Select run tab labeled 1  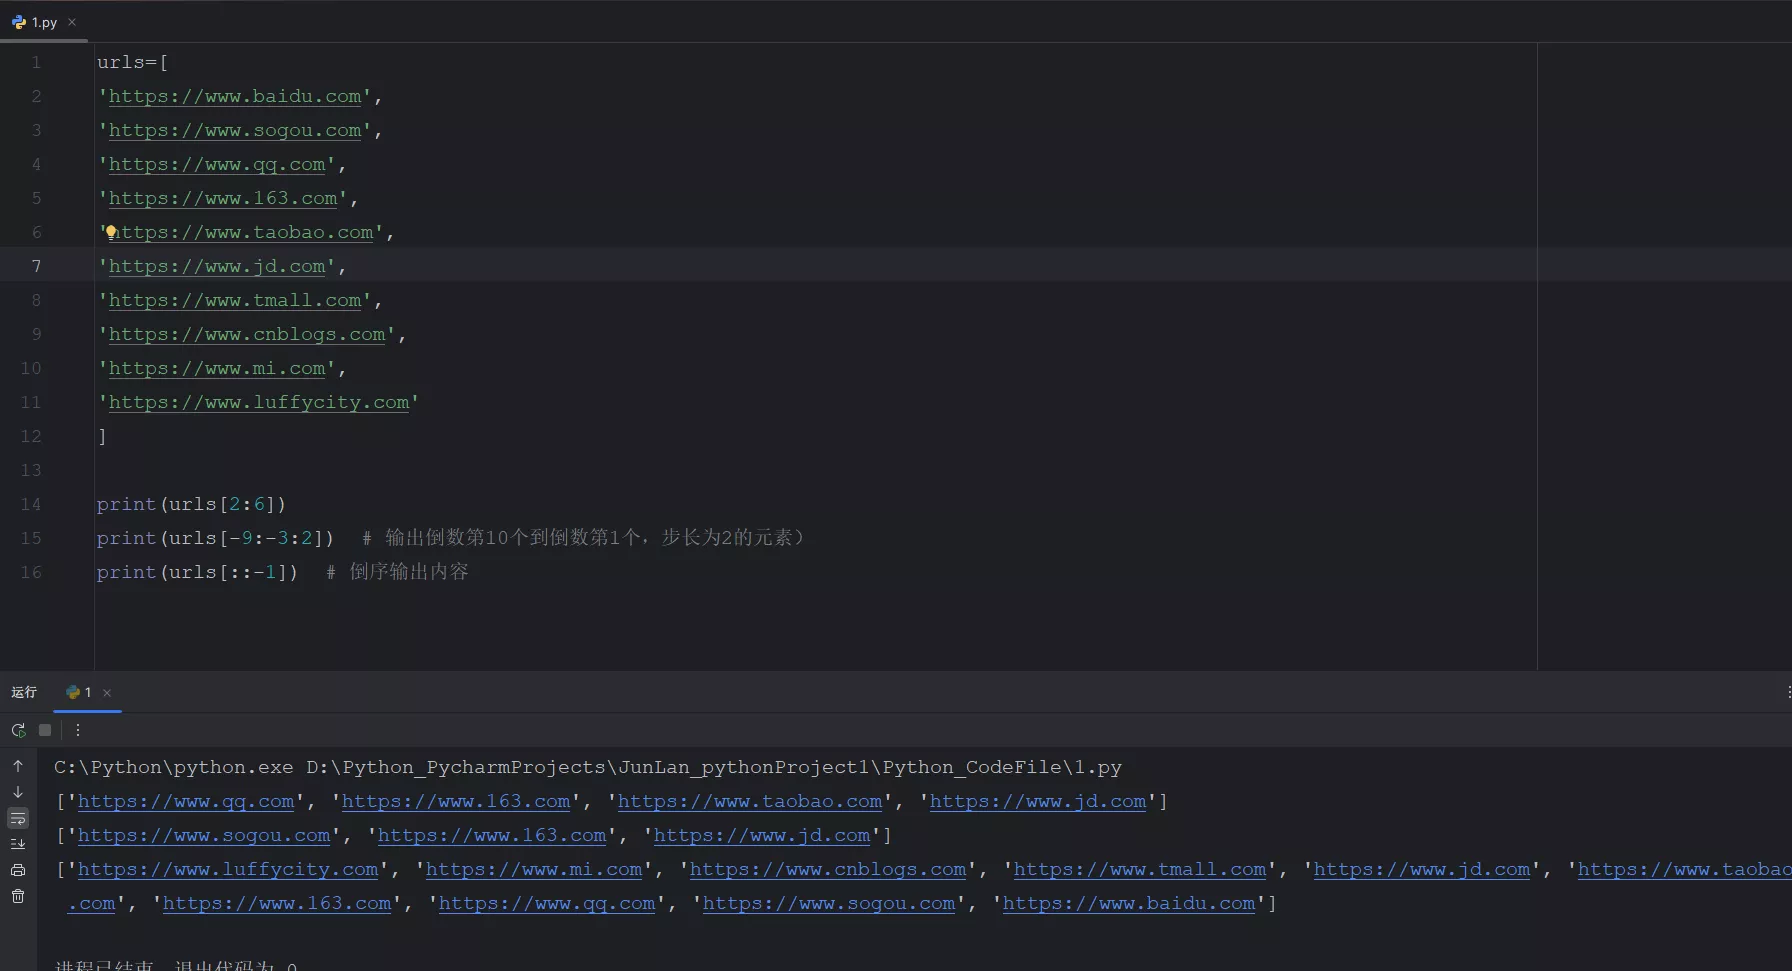tap(80, 692)
